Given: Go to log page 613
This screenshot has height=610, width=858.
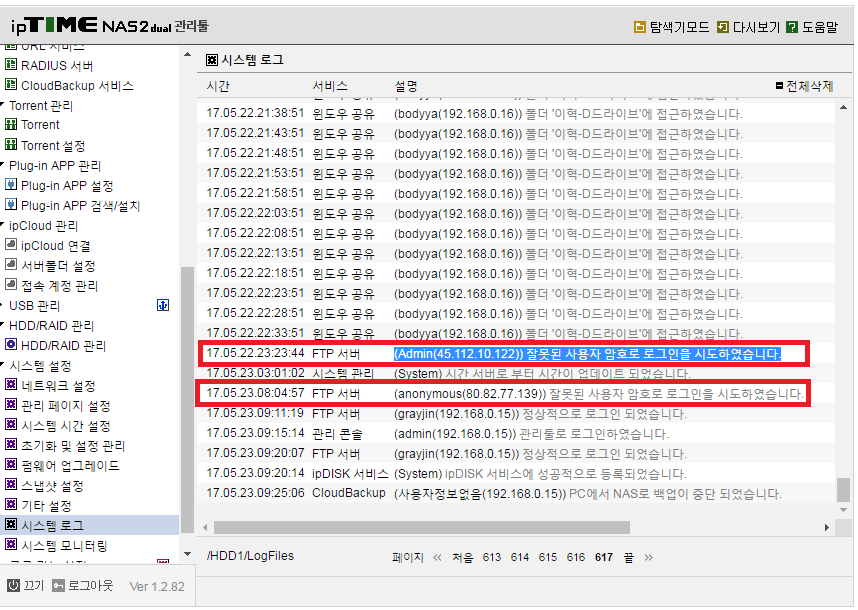Looking at the screenshot, I should point(491,557).
